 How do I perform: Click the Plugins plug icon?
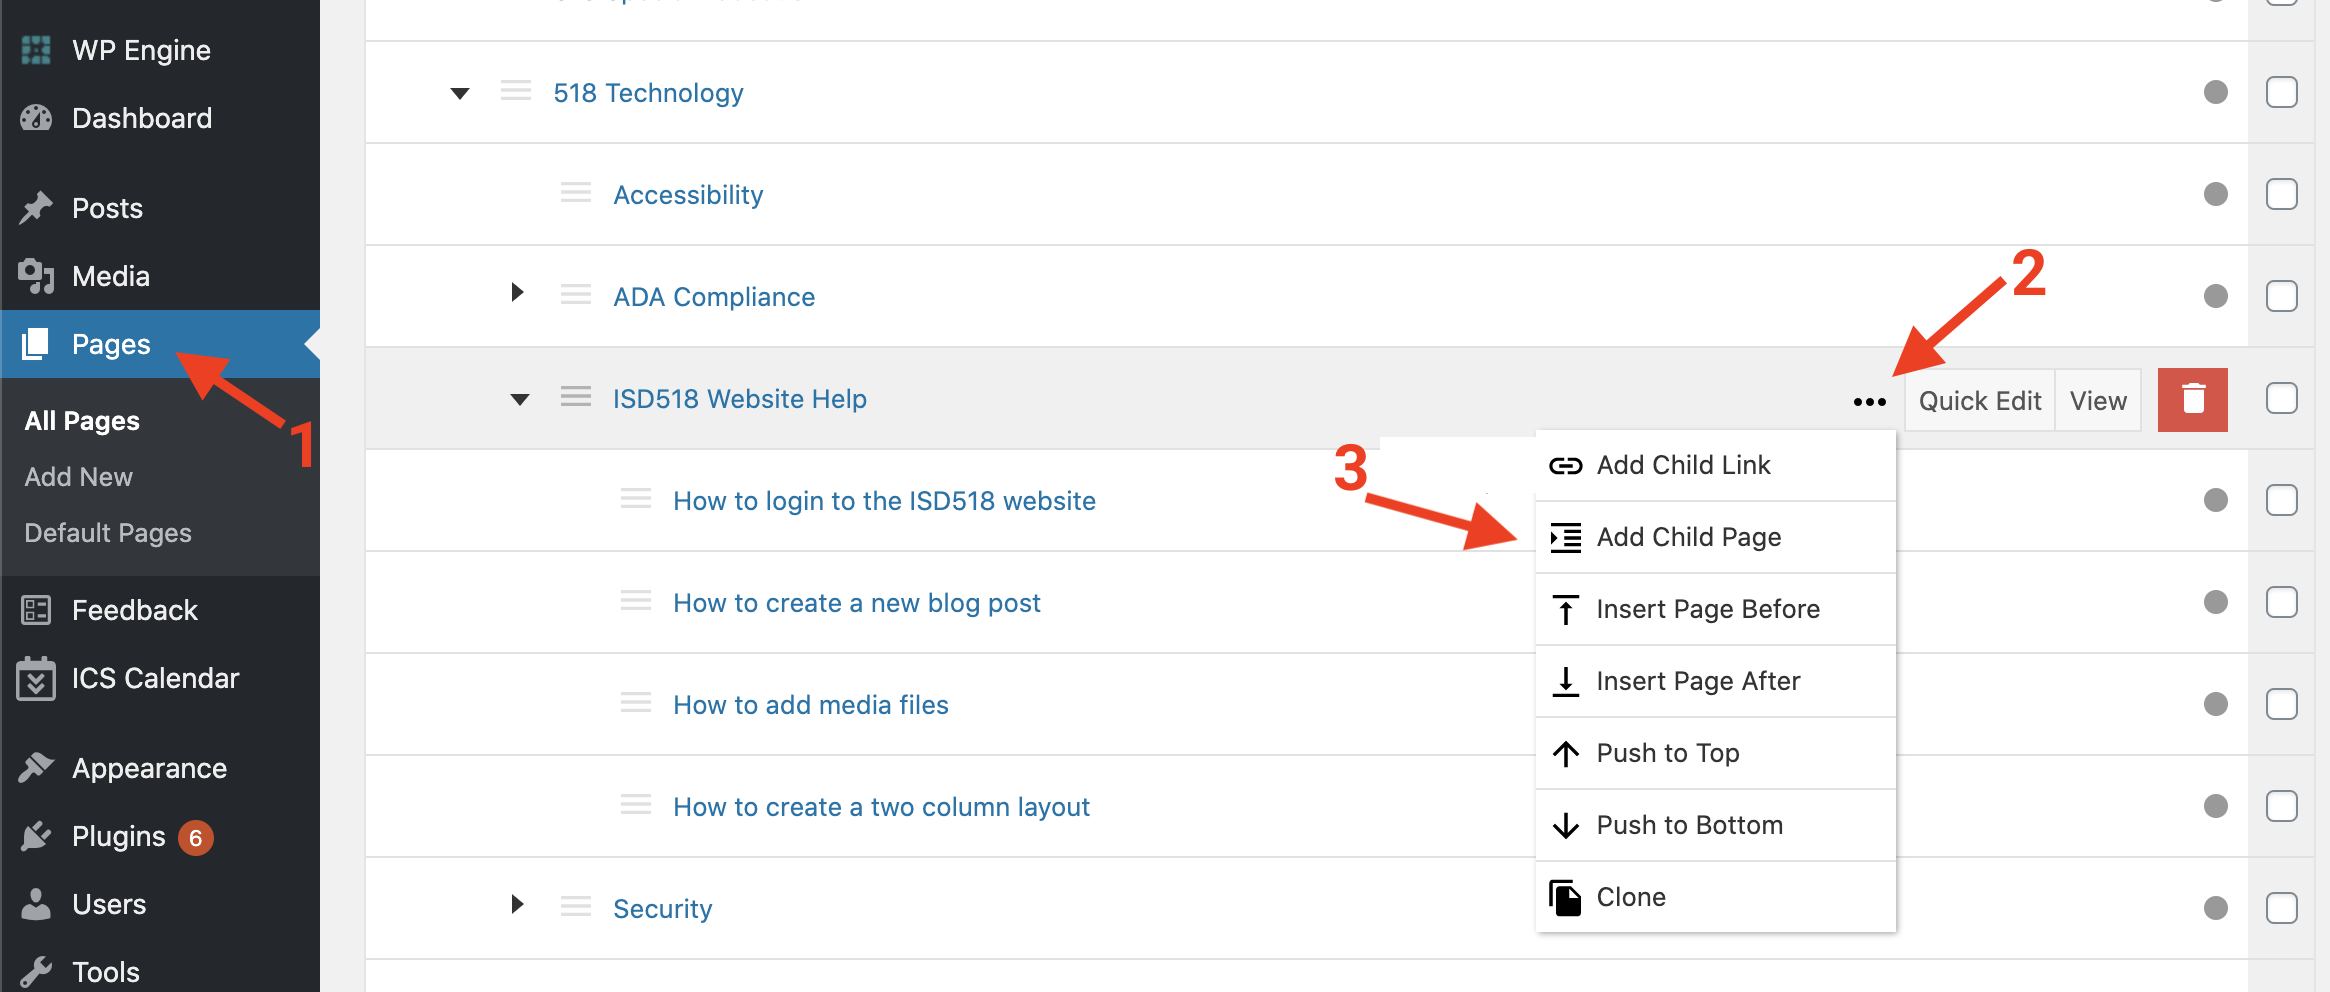pos(36,836)
